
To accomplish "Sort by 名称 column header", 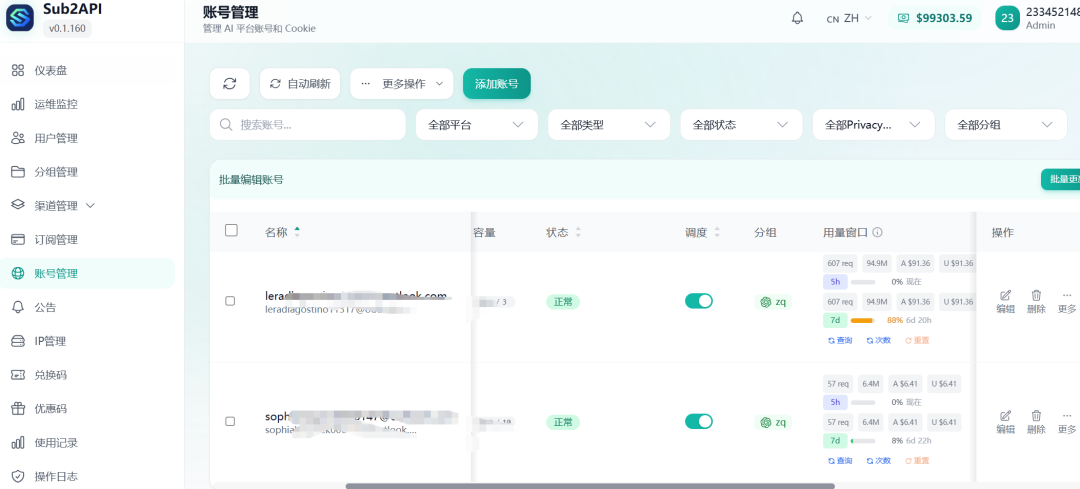I will click(x=282, y=232).
